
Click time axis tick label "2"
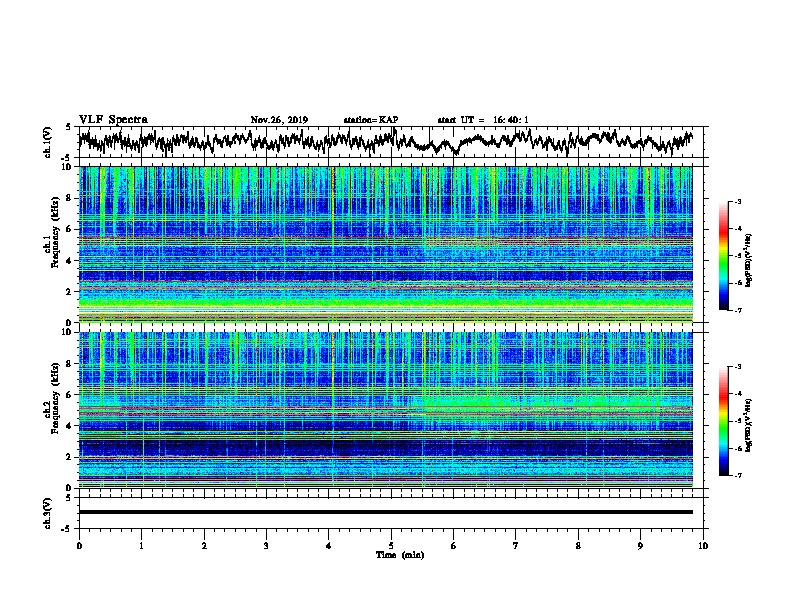tap(204, 546)
